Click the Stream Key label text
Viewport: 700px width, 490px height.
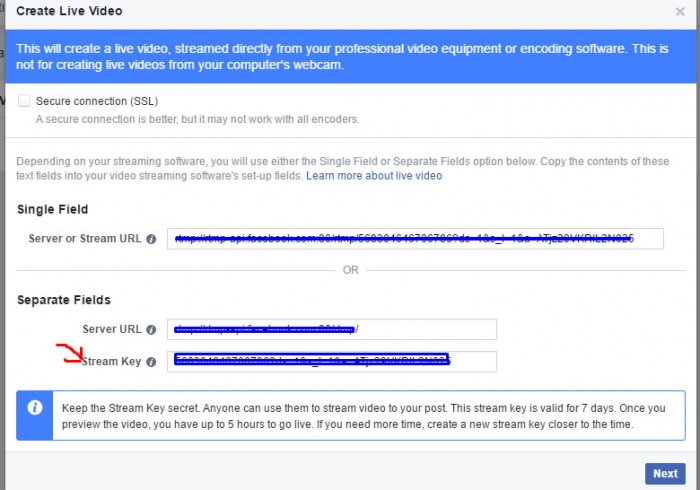(113, 361)
